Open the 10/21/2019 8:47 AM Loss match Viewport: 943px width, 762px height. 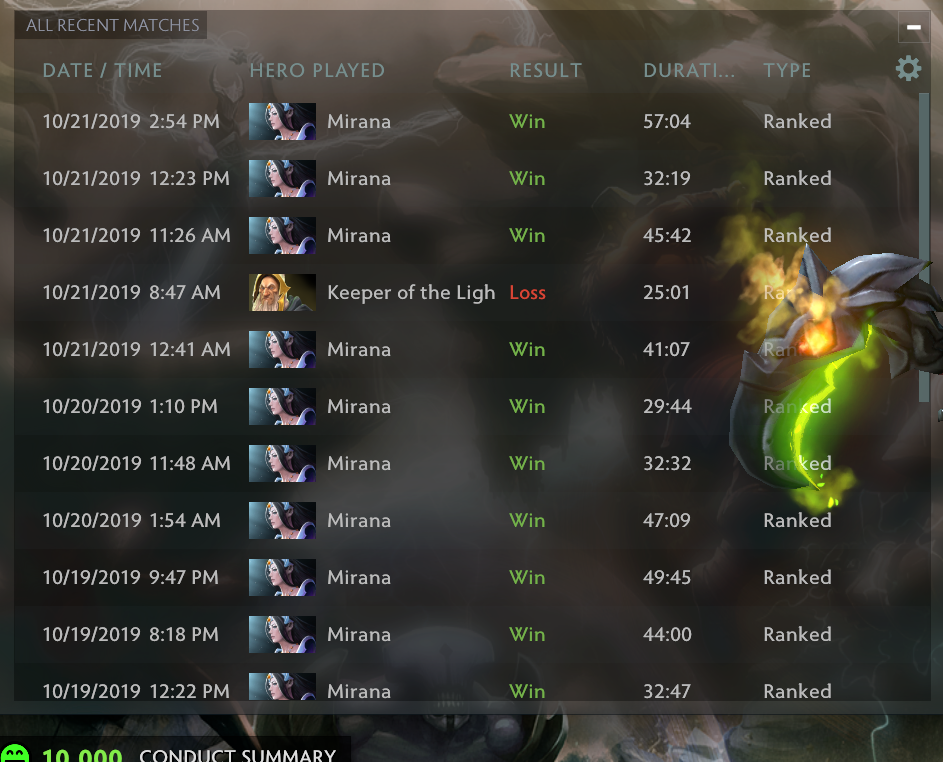tap(467, 292)
